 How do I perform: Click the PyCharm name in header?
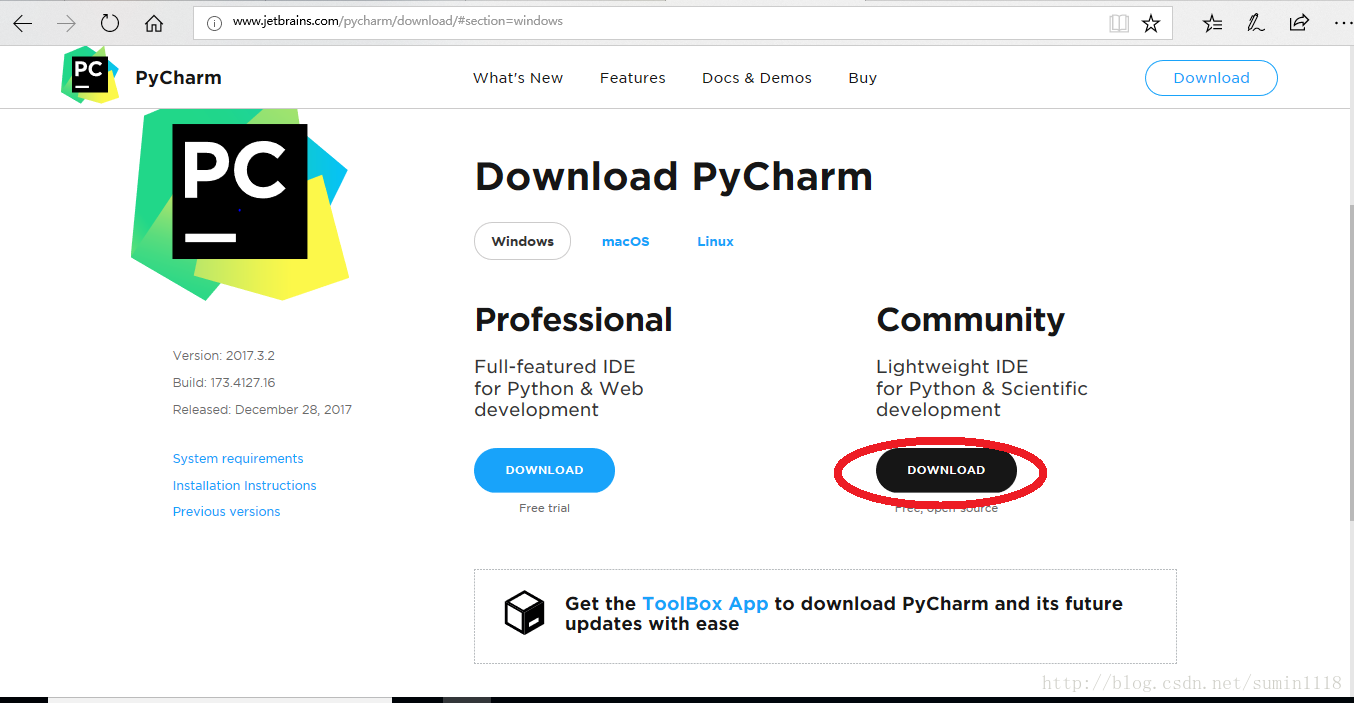[178, 78]
